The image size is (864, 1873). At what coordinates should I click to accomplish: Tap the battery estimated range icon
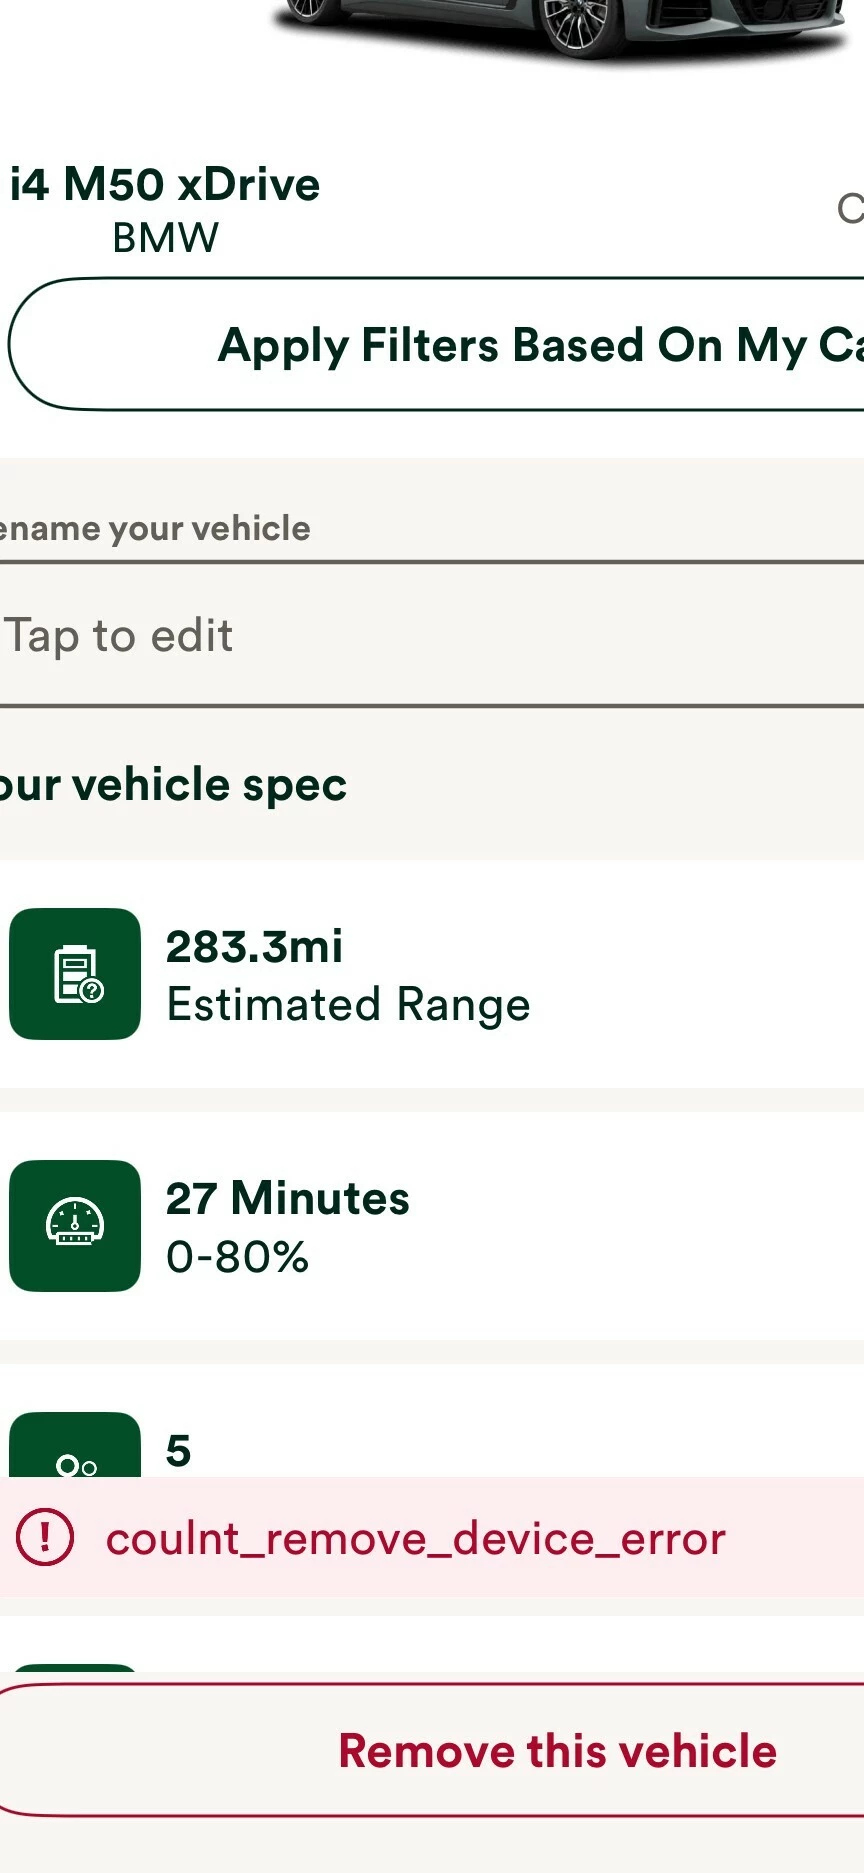(x=75, y=974)
